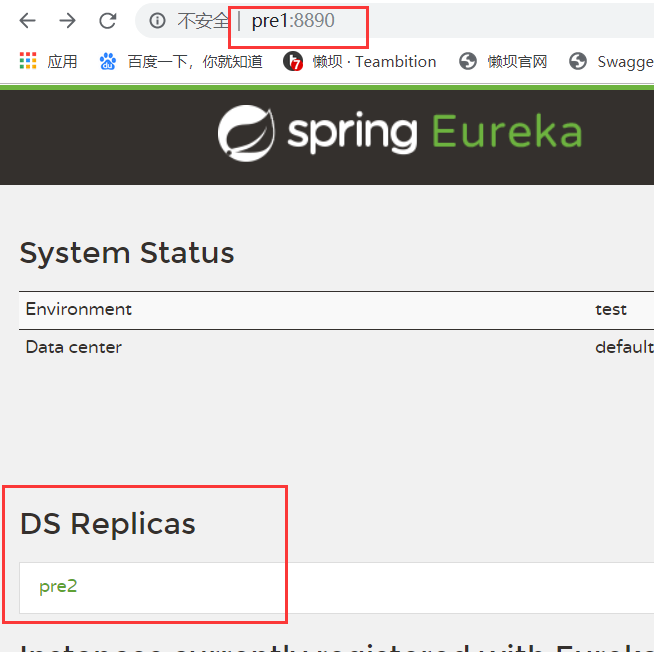Select the environment value test
Image resolution: width=654 pixels, height=652 pixels.
click(x=611, y=310)
